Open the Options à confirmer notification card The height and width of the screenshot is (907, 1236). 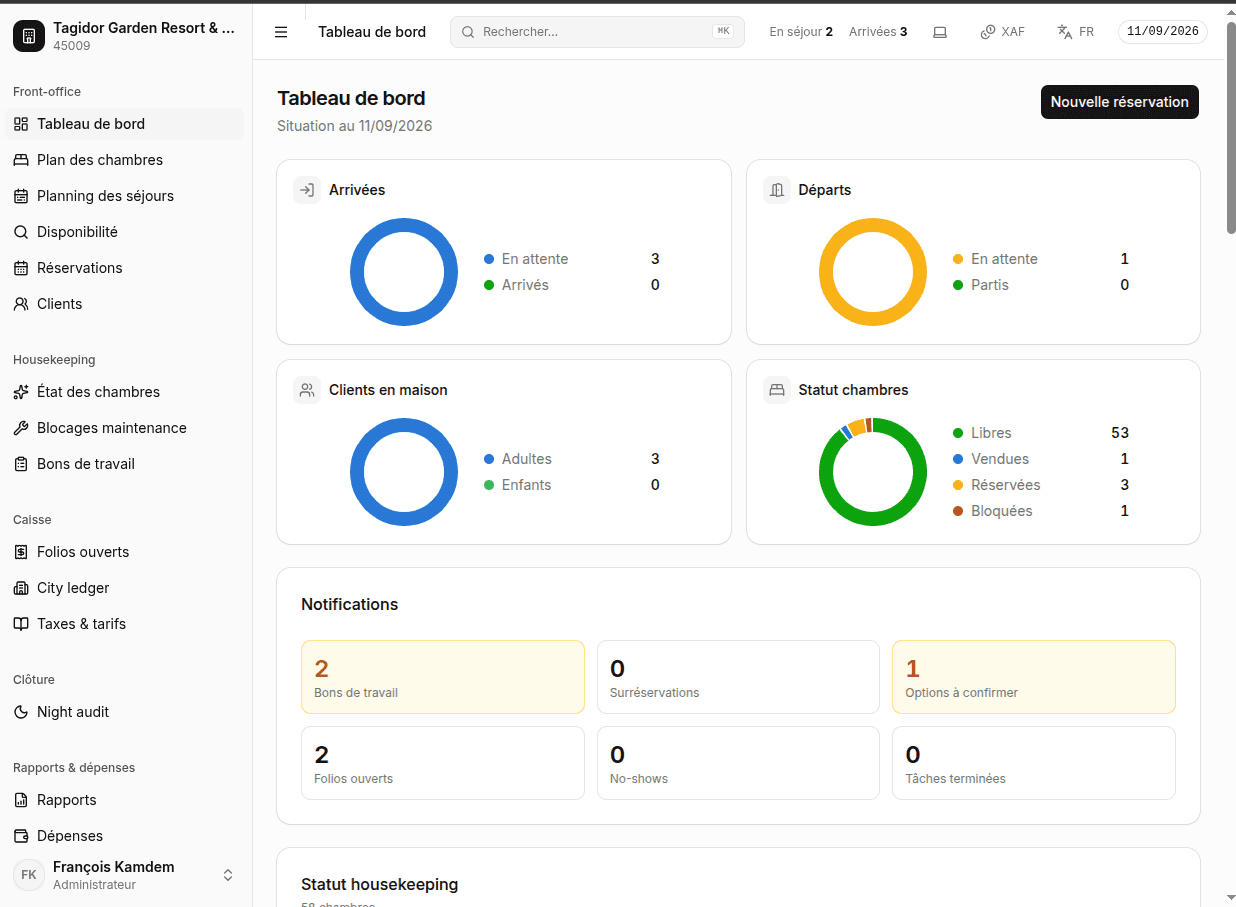point(1034,677)
